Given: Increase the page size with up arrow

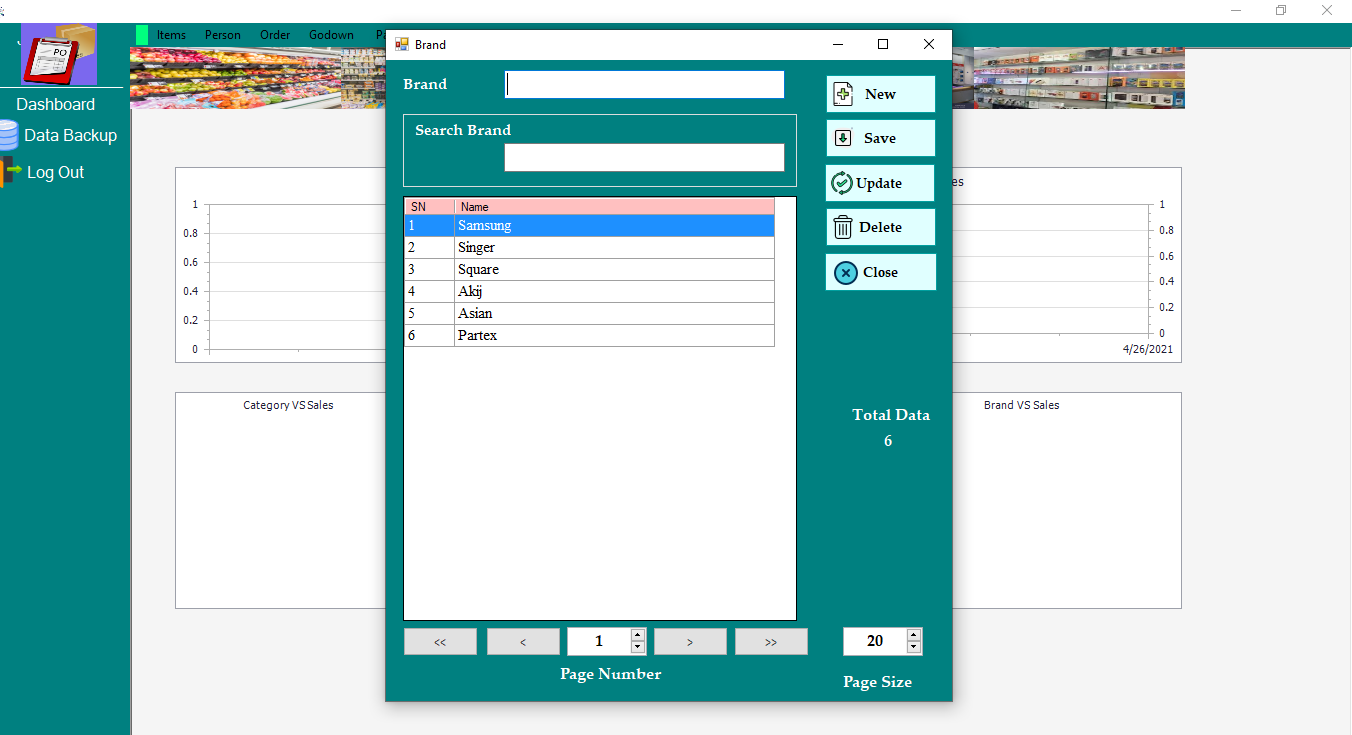Looking at the screenshot, I should click(913, 635).
